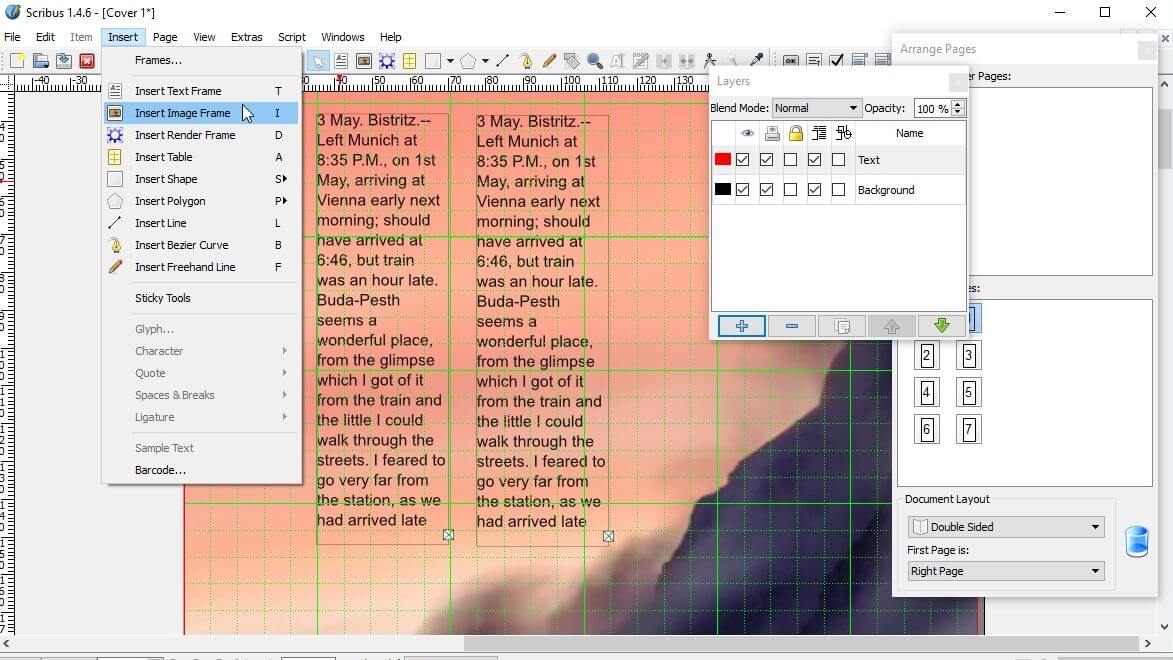Click the Open document toolbar icon
Viewport: 1173px width, 660px height.
[40, 61]
